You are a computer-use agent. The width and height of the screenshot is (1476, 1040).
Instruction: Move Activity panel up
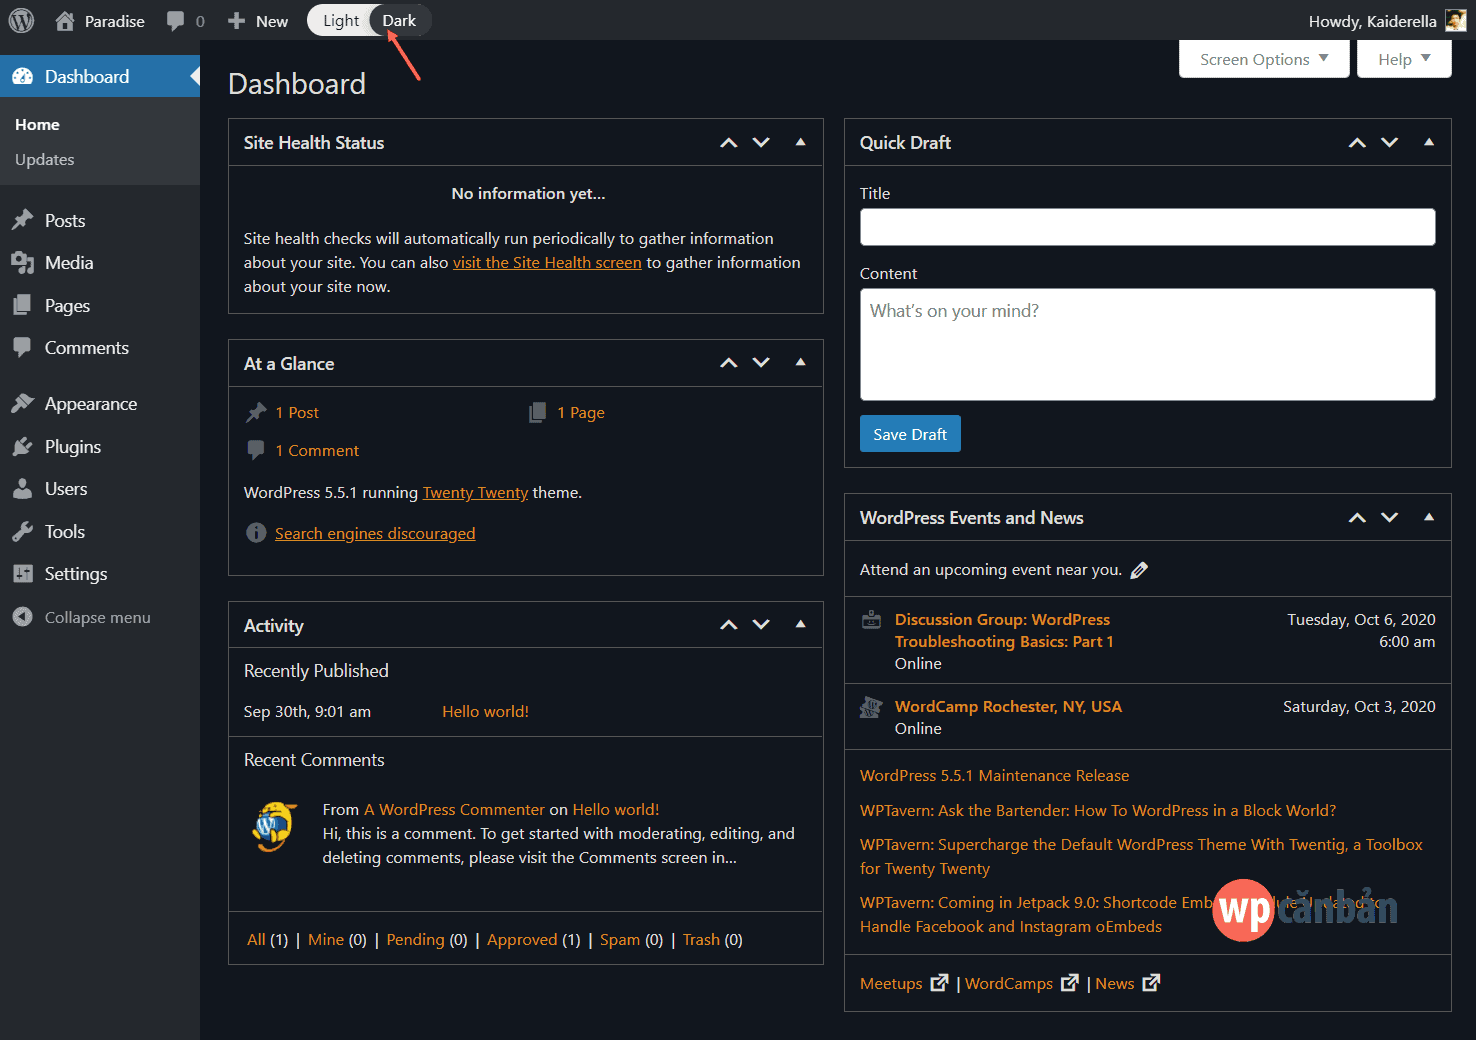pyautogui.click(x=729, y=625)
